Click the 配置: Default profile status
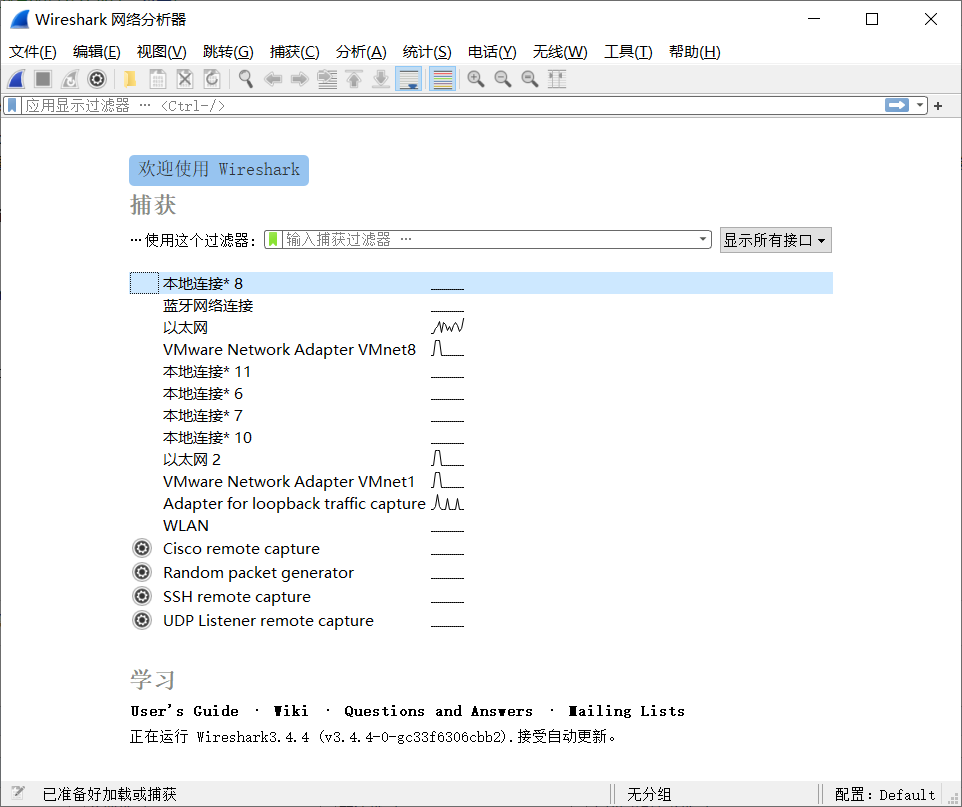The width and height of the screenshot is (962, 807). (x=885, y=795)
